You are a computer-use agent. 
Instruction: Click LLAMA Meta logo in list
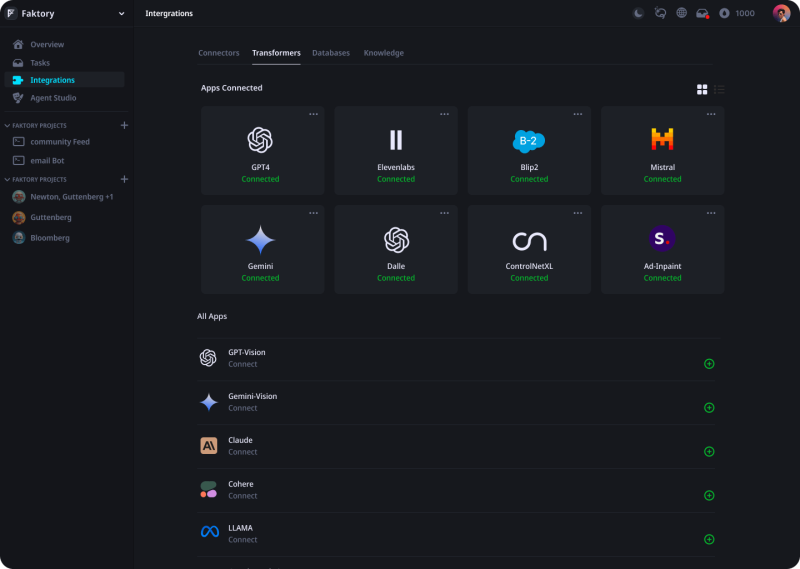[x=210, y=532]
